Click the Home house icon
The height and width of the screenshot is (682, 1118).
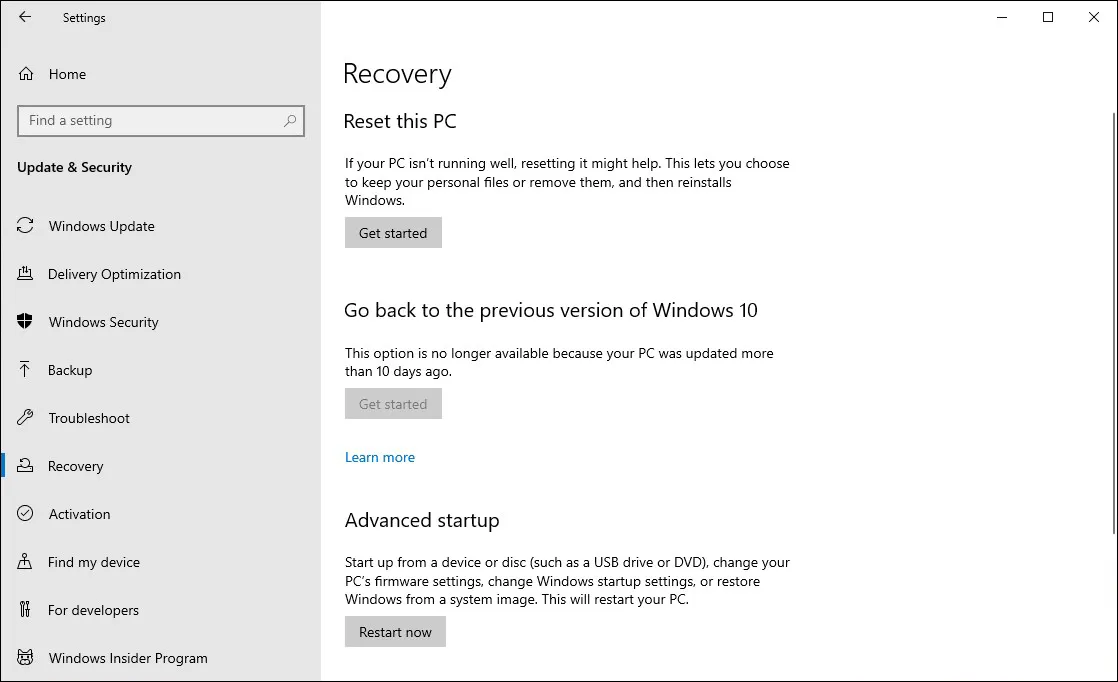pyautogui.click(x=25, y=74)
